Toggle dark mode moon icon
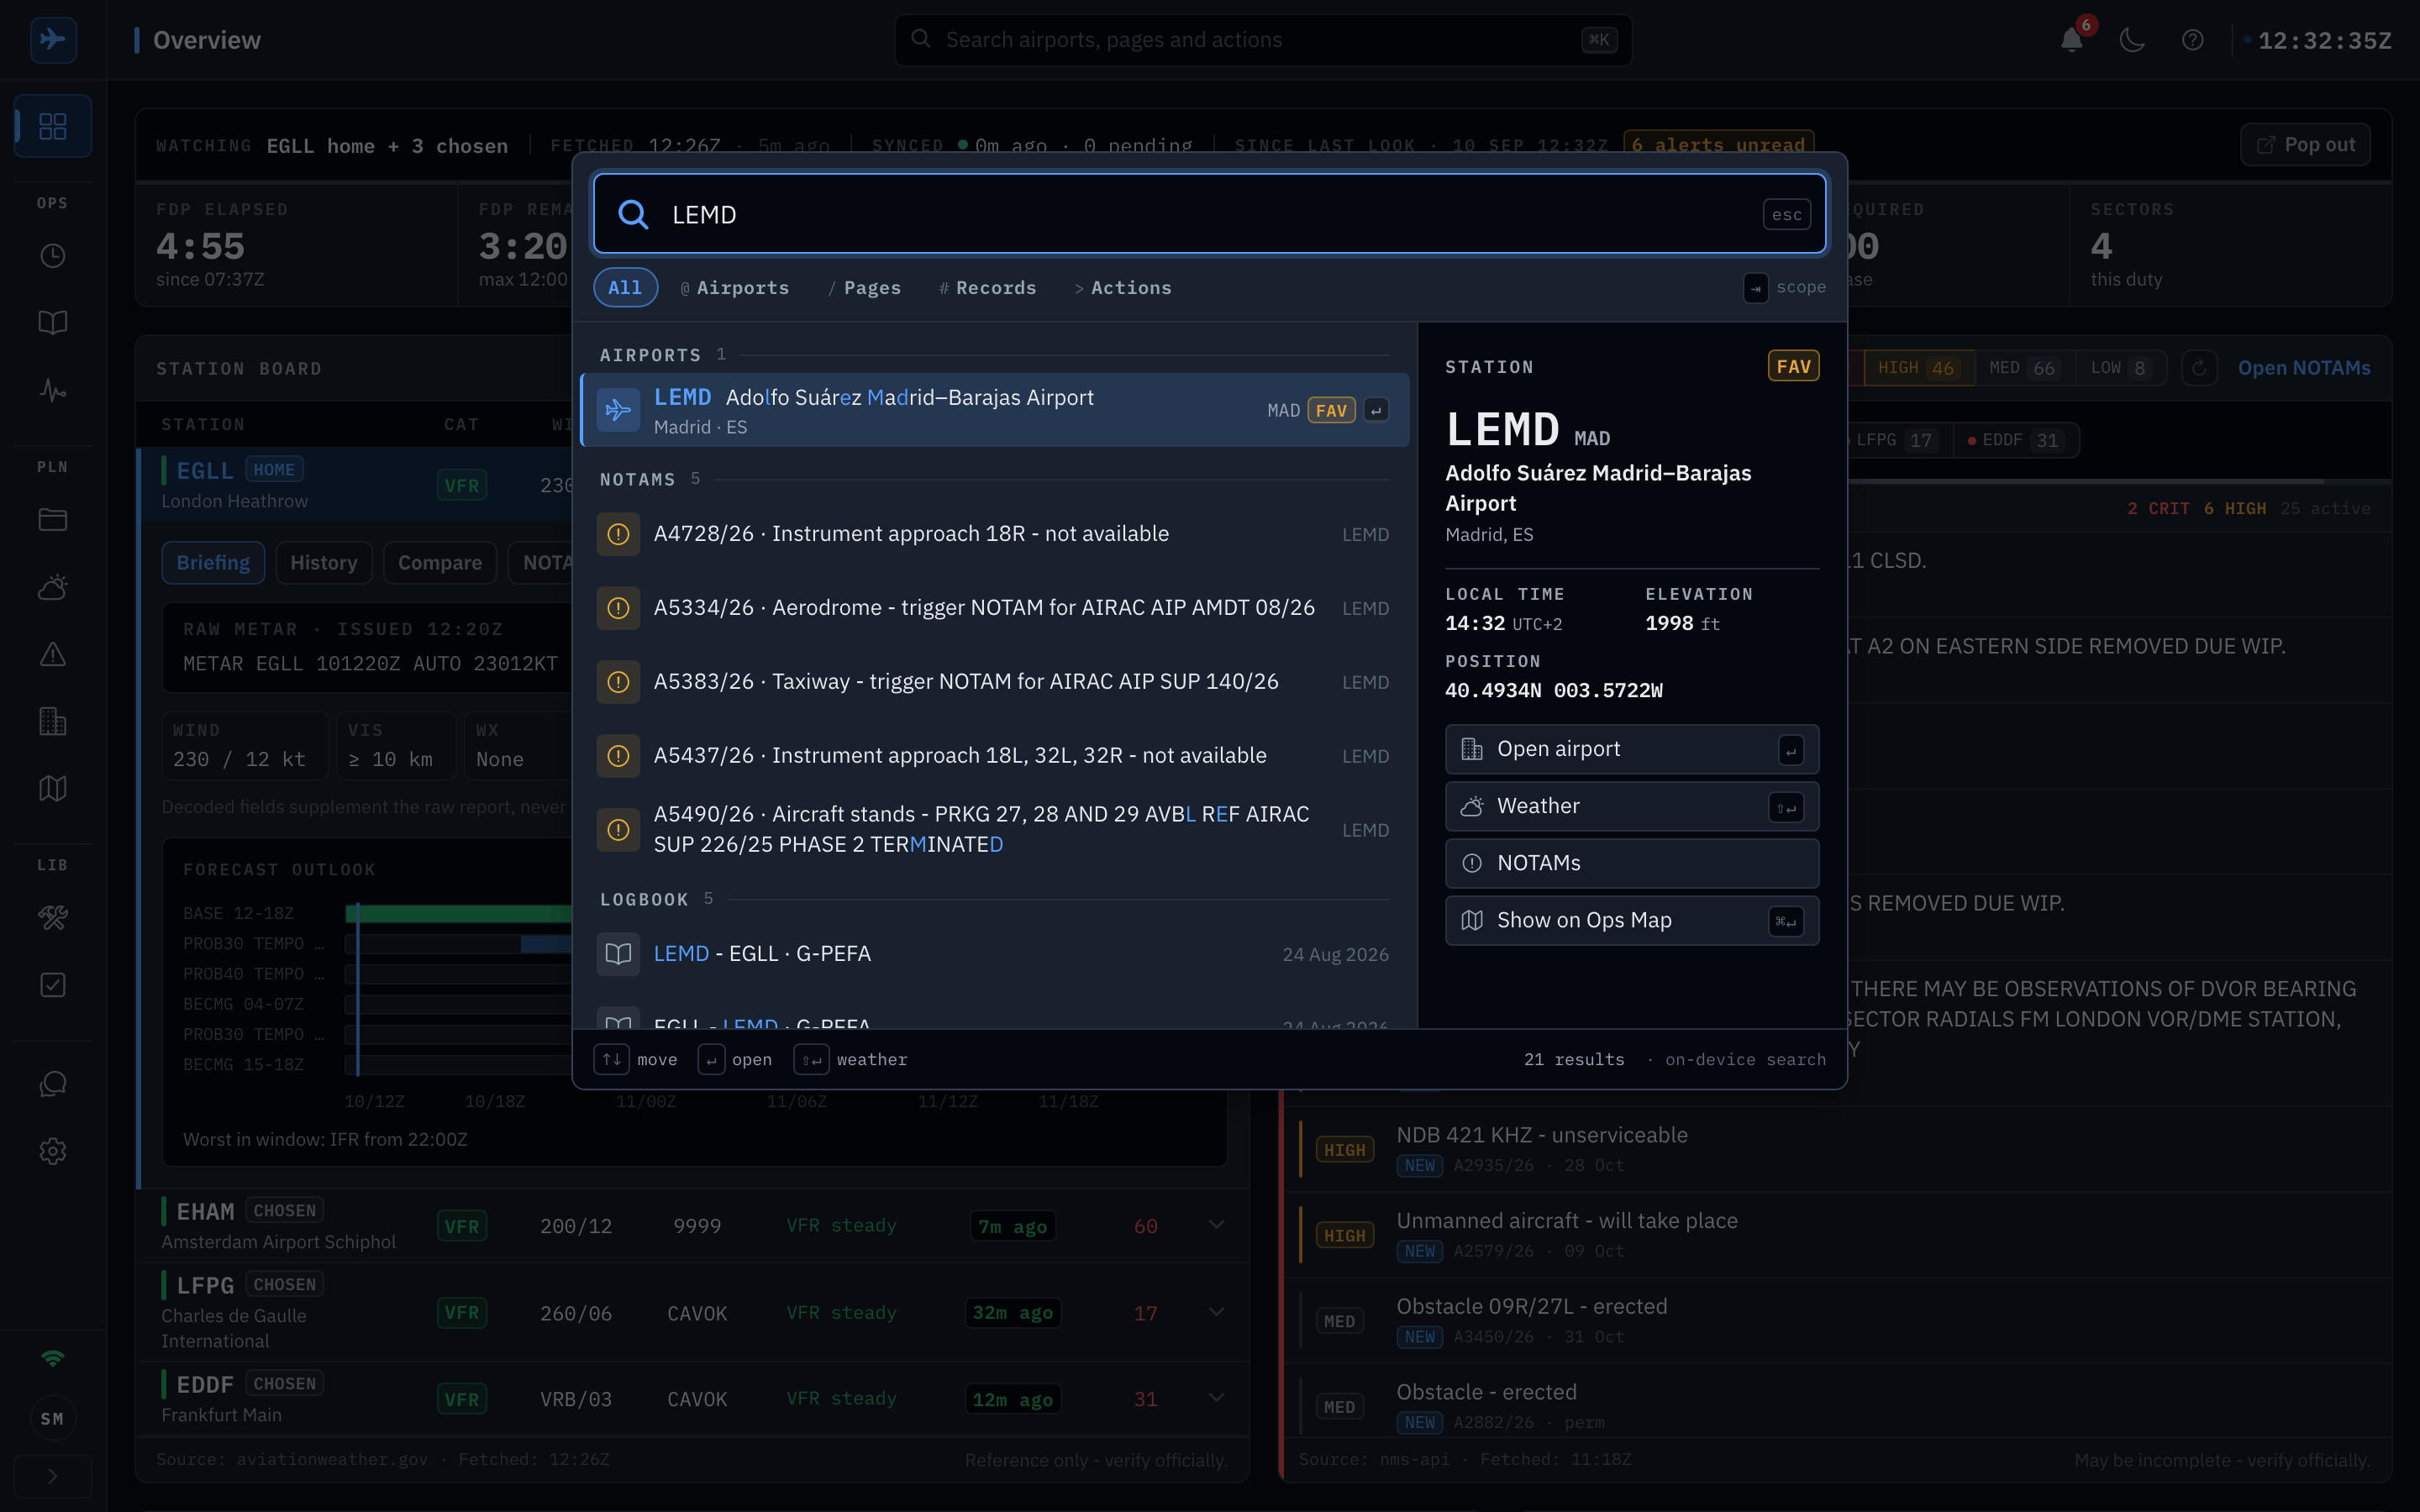Viewport: 2420px width, 1512px height. (x=2132, y=40)
